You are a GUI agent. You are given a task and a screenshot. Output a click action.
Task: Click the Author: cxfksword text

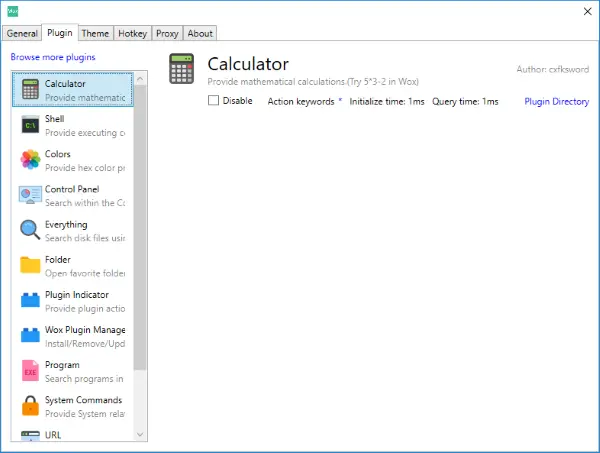click(553, 69)
